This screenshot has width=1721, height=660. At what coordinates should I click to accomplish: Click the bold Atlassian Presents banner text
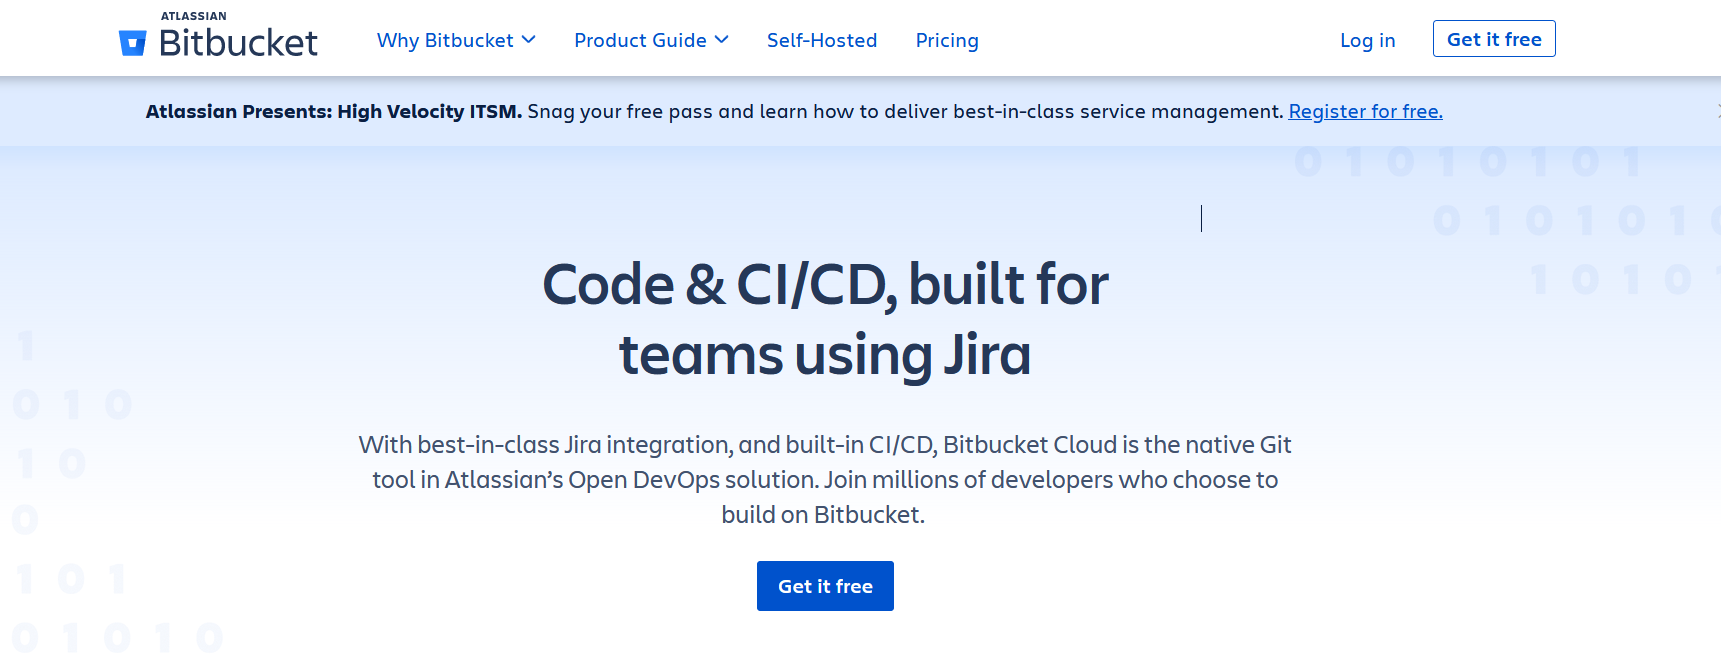click(333, 111)
